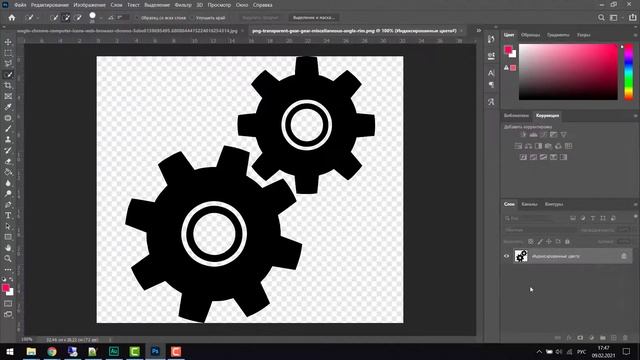Screen dimensions: 640x360
Task: Select the Hand tool
Action: [8, 247]
